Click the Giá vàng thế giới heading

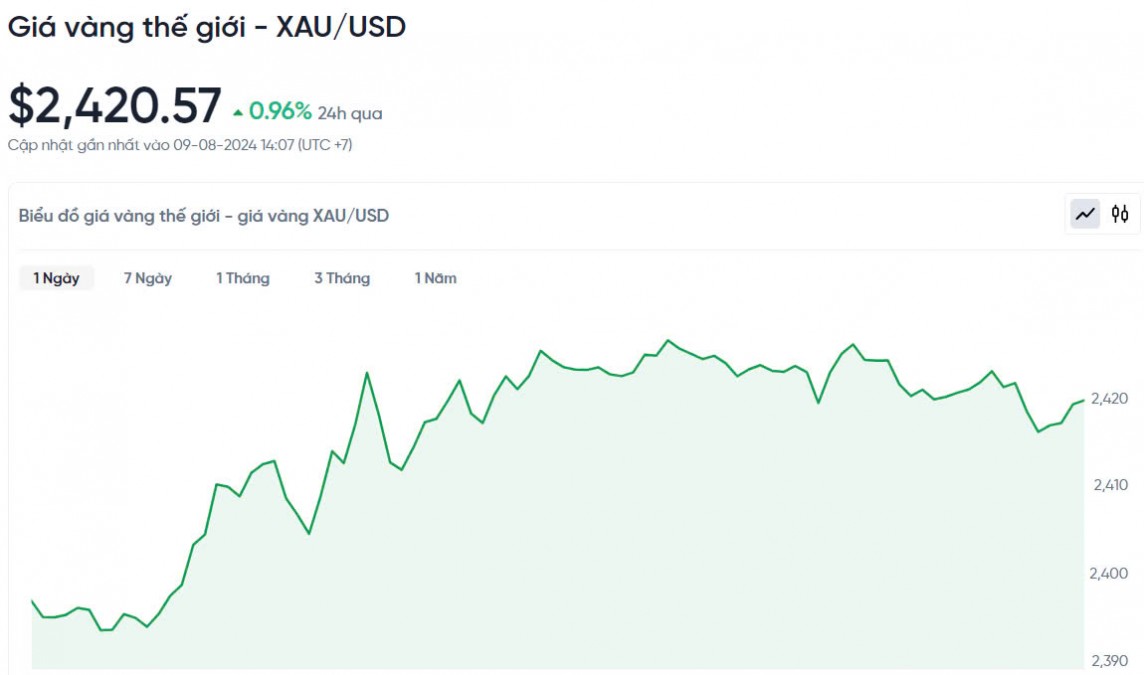[207, 27]
